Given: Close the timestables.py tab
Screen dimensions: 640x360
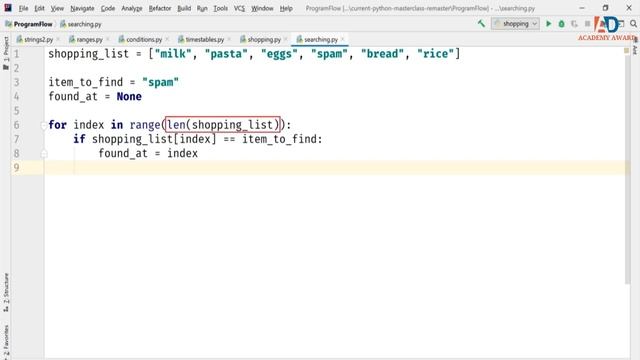Looking at the screenshot, I should [229, 39].
